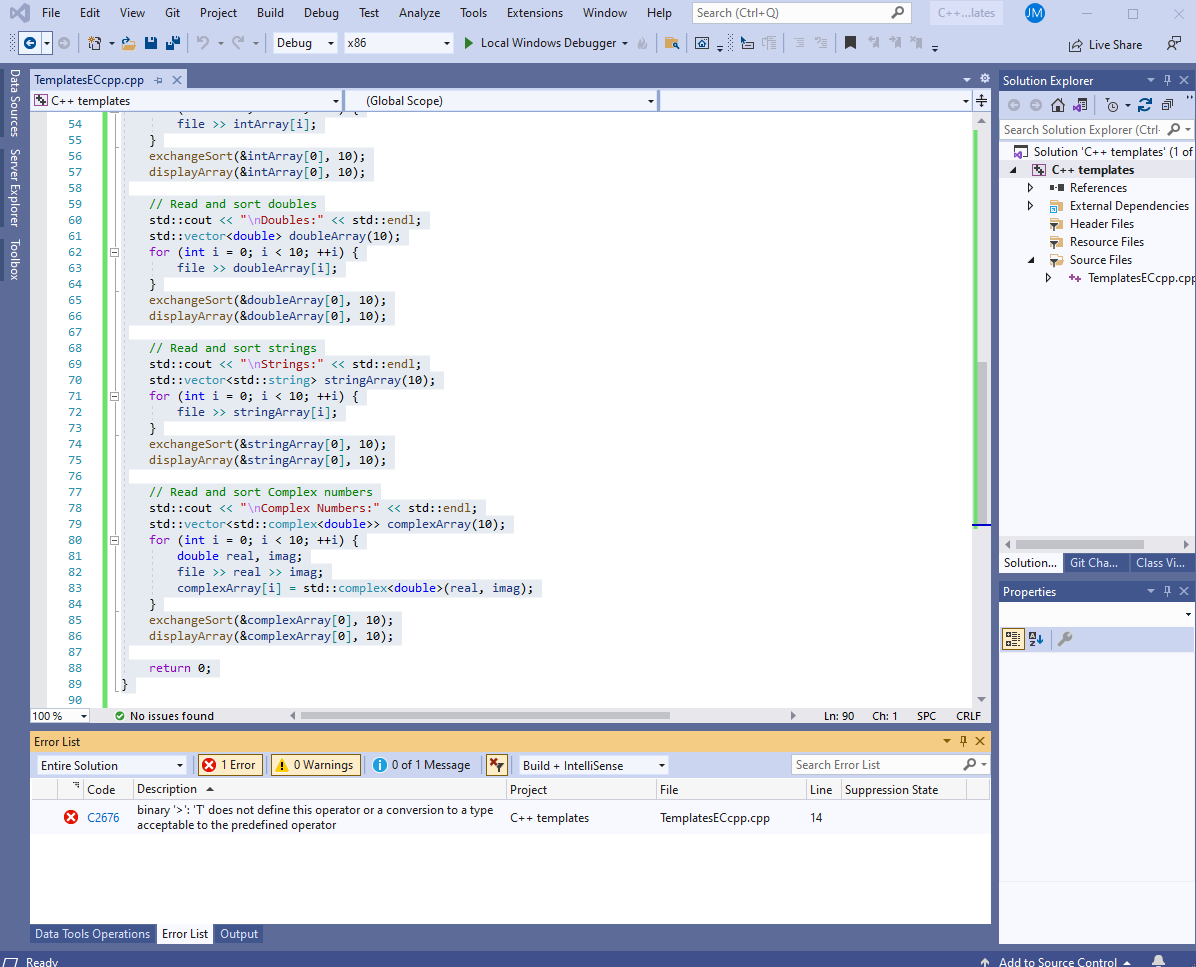Switch to the Output tab
Viewport: 1196px width, 967px height.
(x=238, y=933)
